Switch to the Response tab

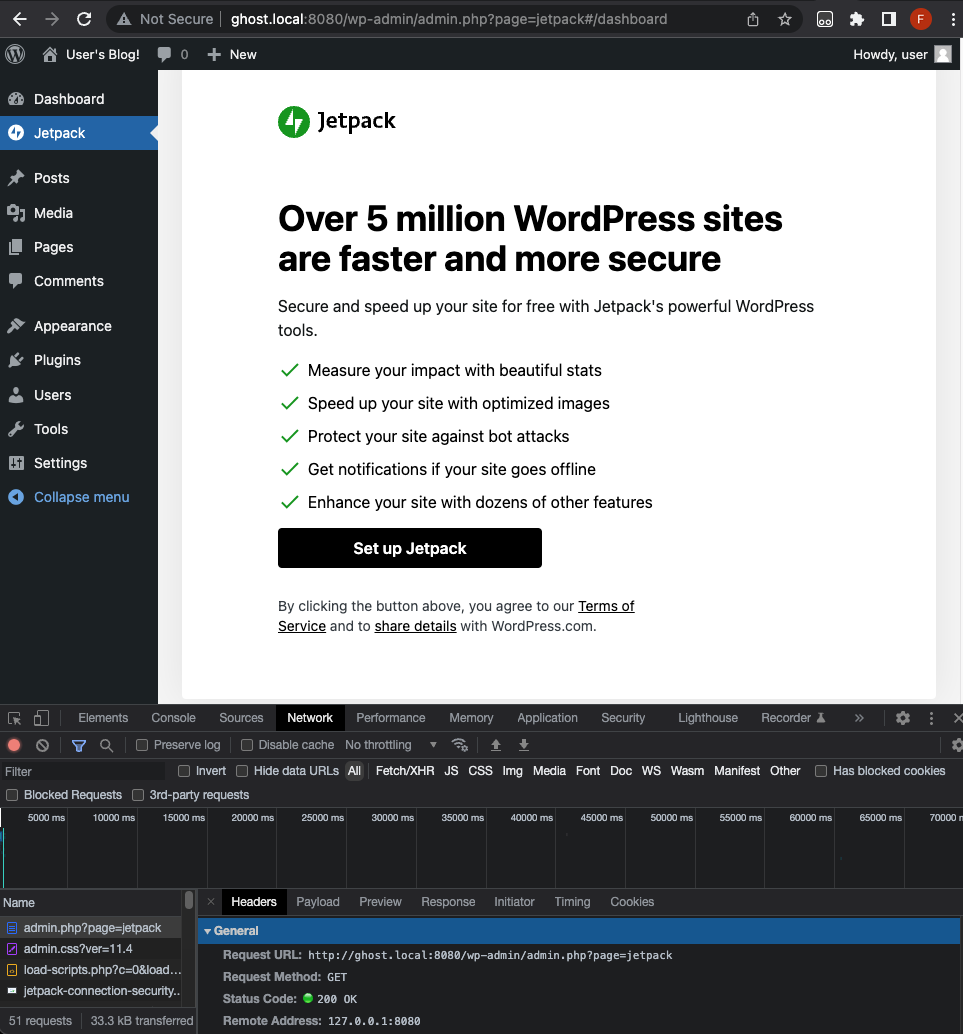point(448,901)
